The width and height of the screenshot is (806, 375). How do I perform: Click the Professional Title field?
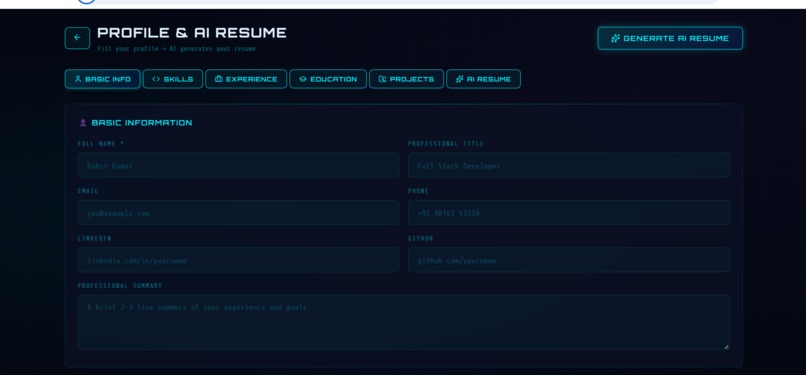tap(569, 165)
